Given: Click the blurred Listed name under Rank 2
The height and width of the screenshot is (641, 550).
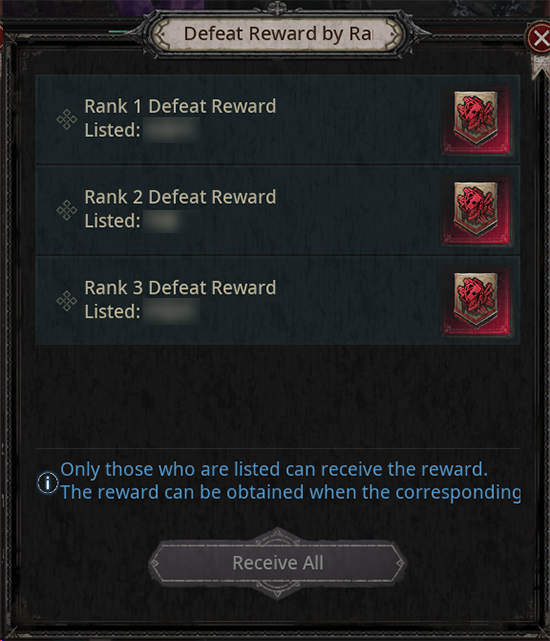Looking at the screenshot, I should pos(162,221).
